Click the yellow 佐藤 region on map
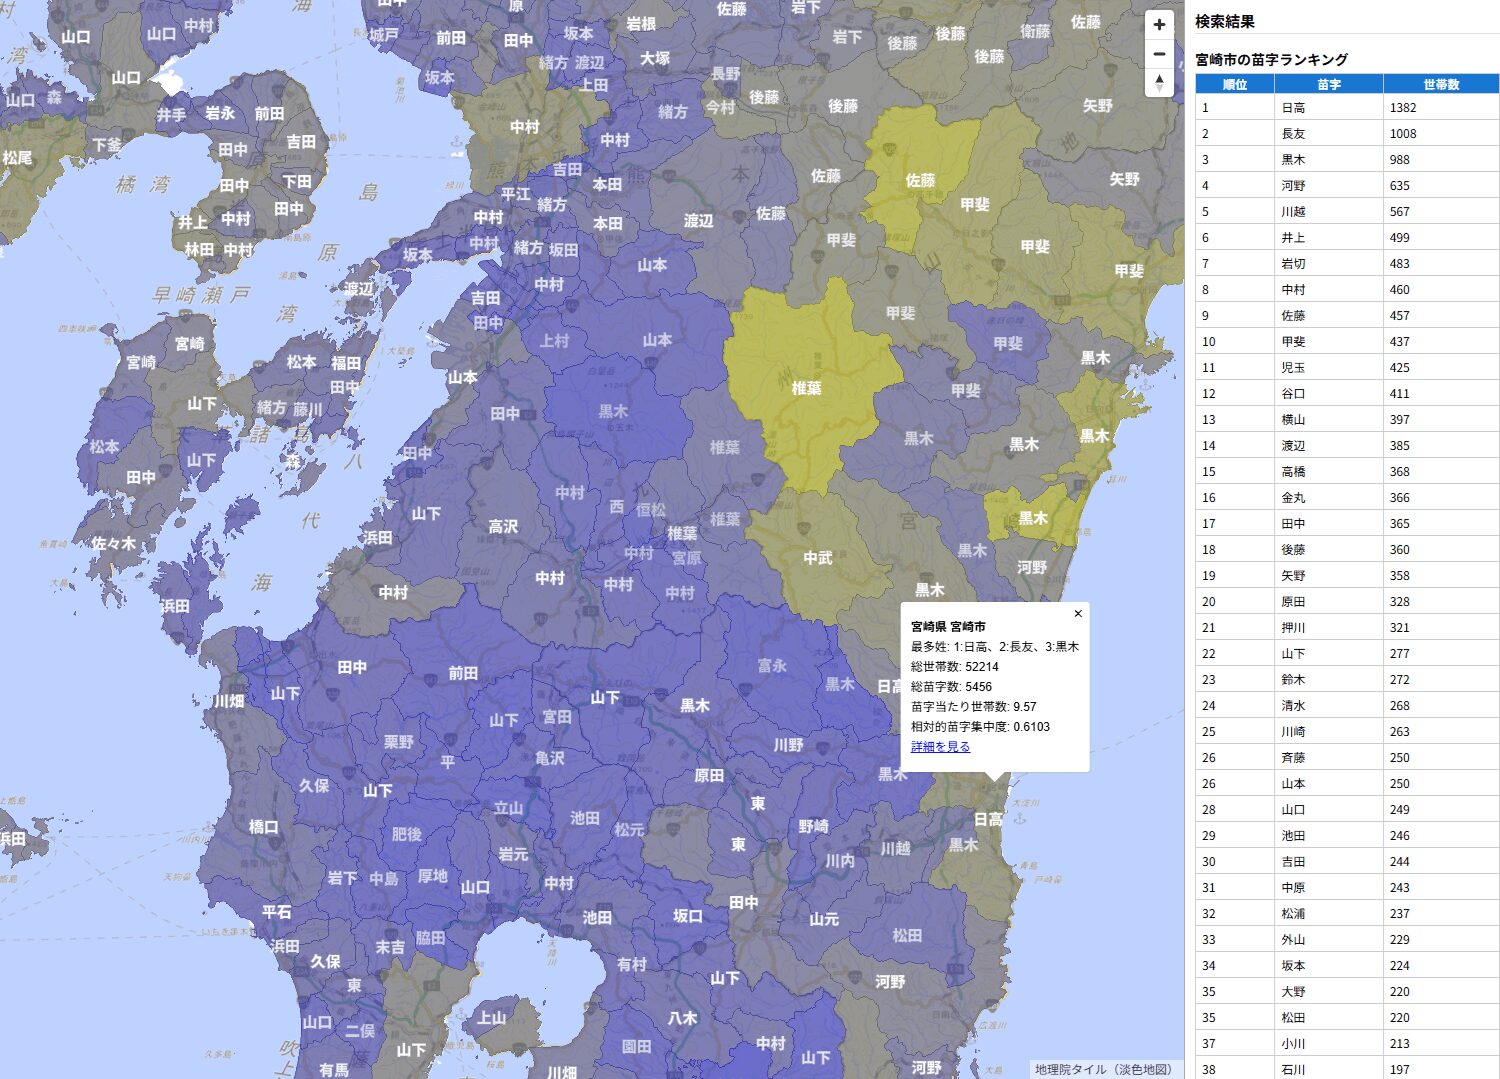The width and height of the screenshot is (1500, 1079). click(919, 180)
